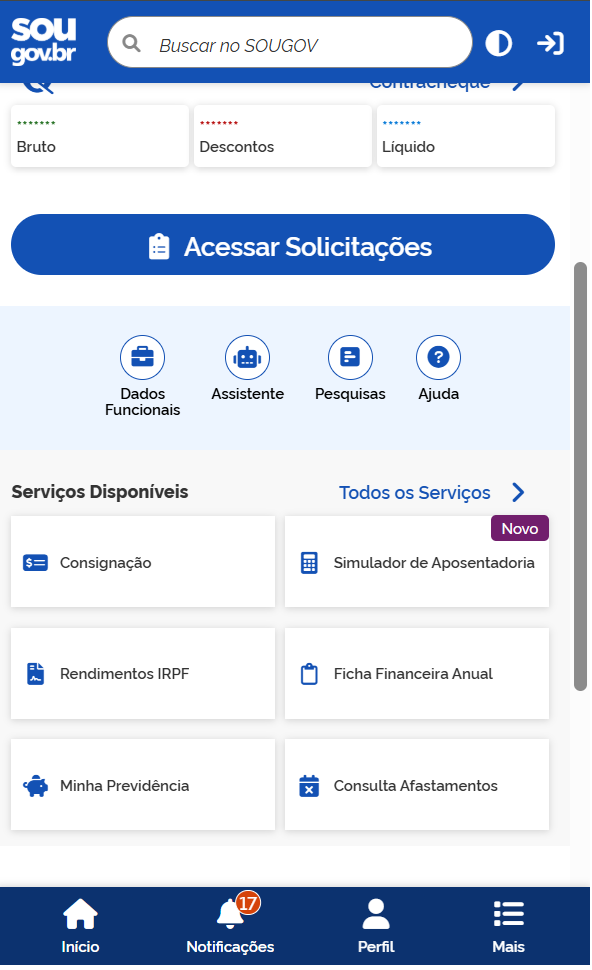Open Pesquisas survey icon
The width and height of the screenshot is (592, 970).
tap(351, 358)
